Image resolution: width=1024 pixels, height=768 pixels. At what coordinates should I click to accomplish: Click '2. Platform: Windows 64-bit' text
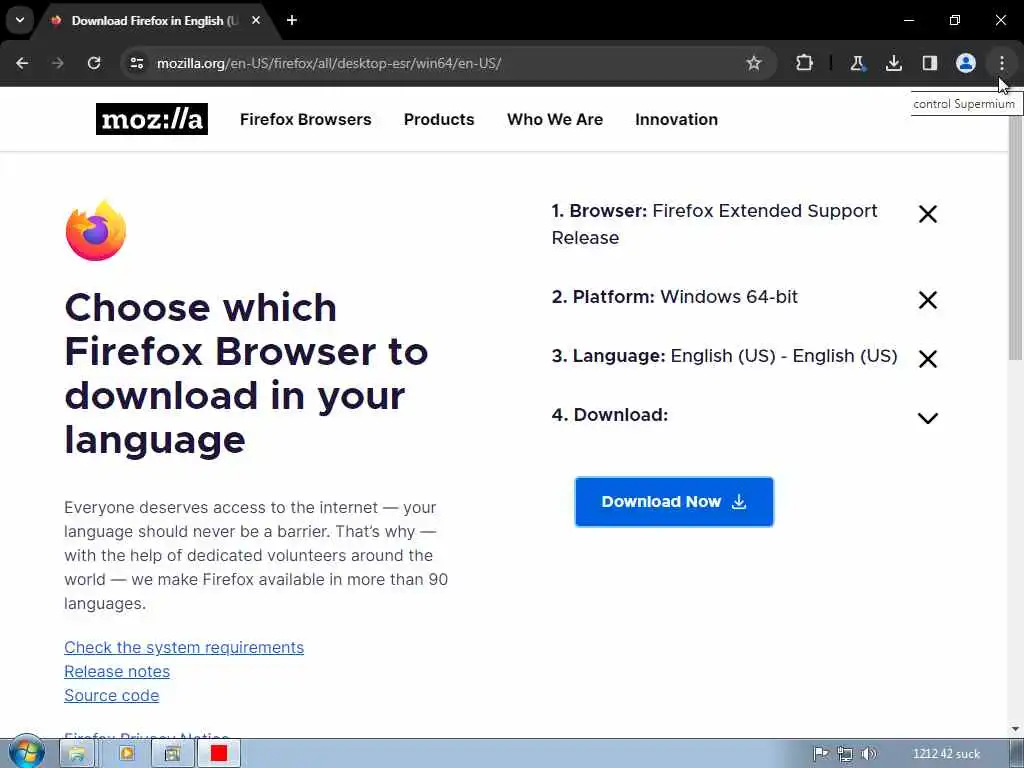point(675,296)
